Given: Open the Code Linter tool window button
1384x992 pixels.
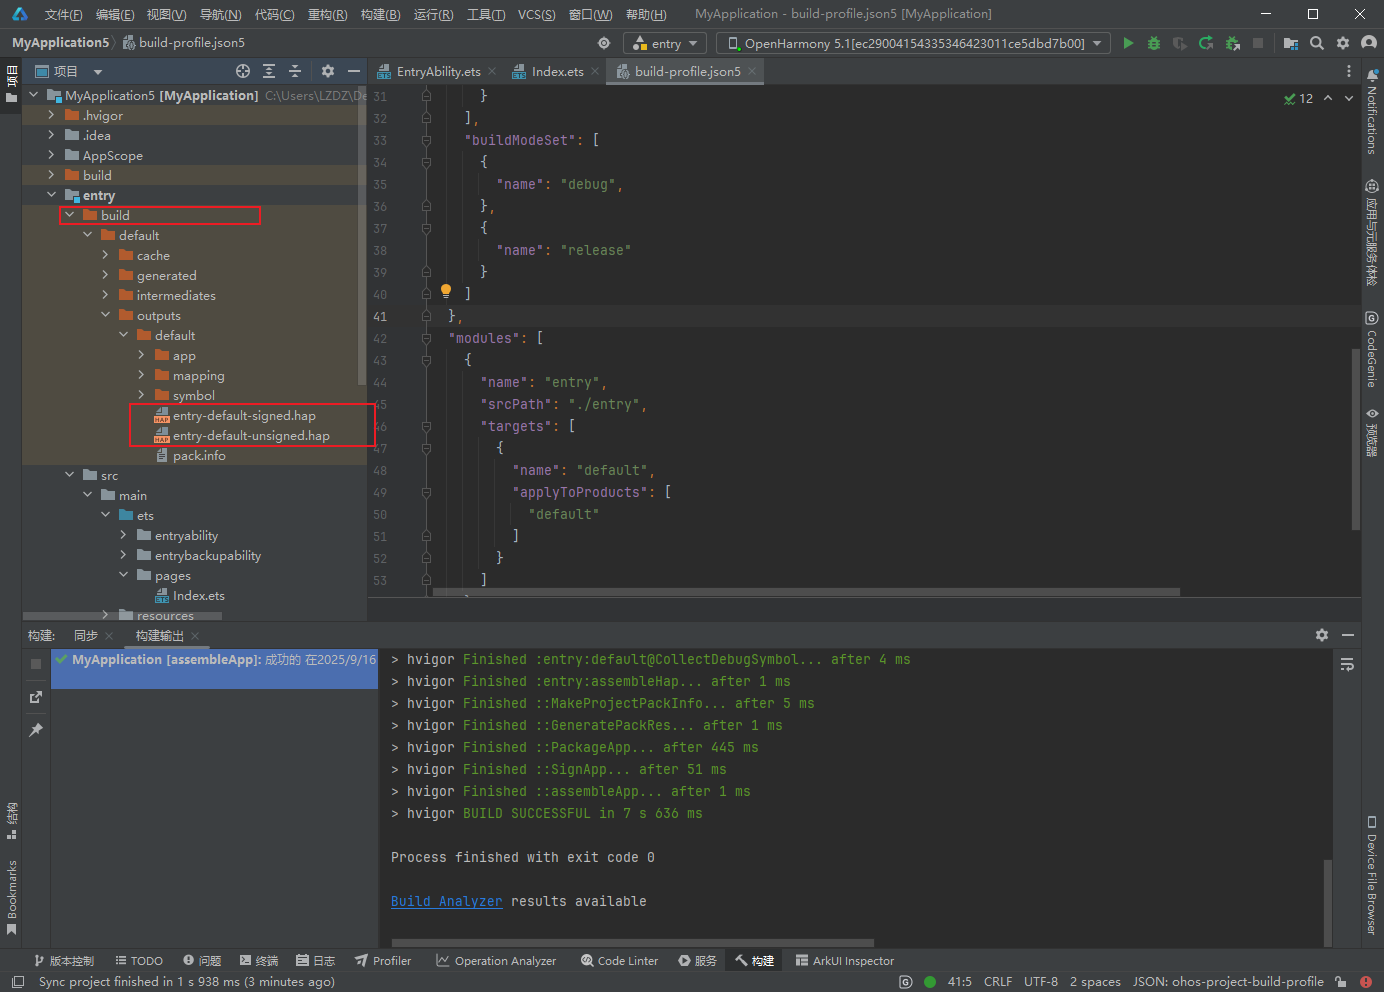Looking at the screenshot, I should pyautogui.click(x=619, y=960).
